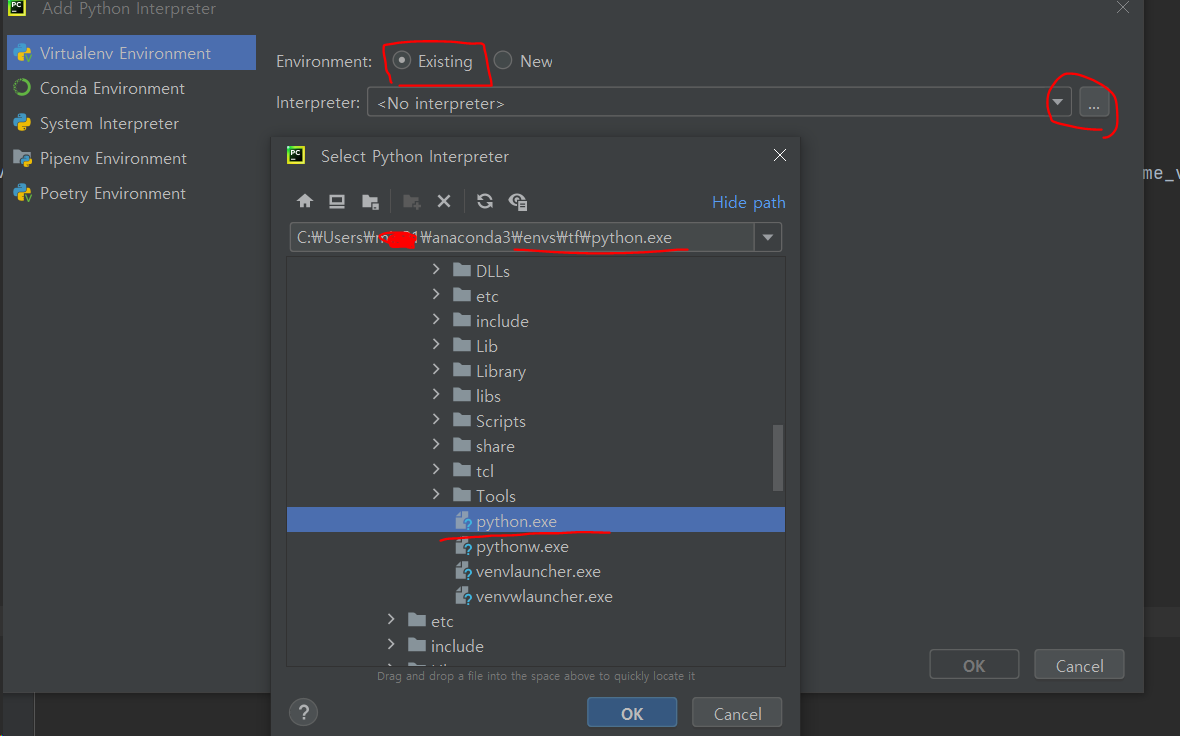
Task: Expand the Lib folder
Action: click(x=436, y=345)
